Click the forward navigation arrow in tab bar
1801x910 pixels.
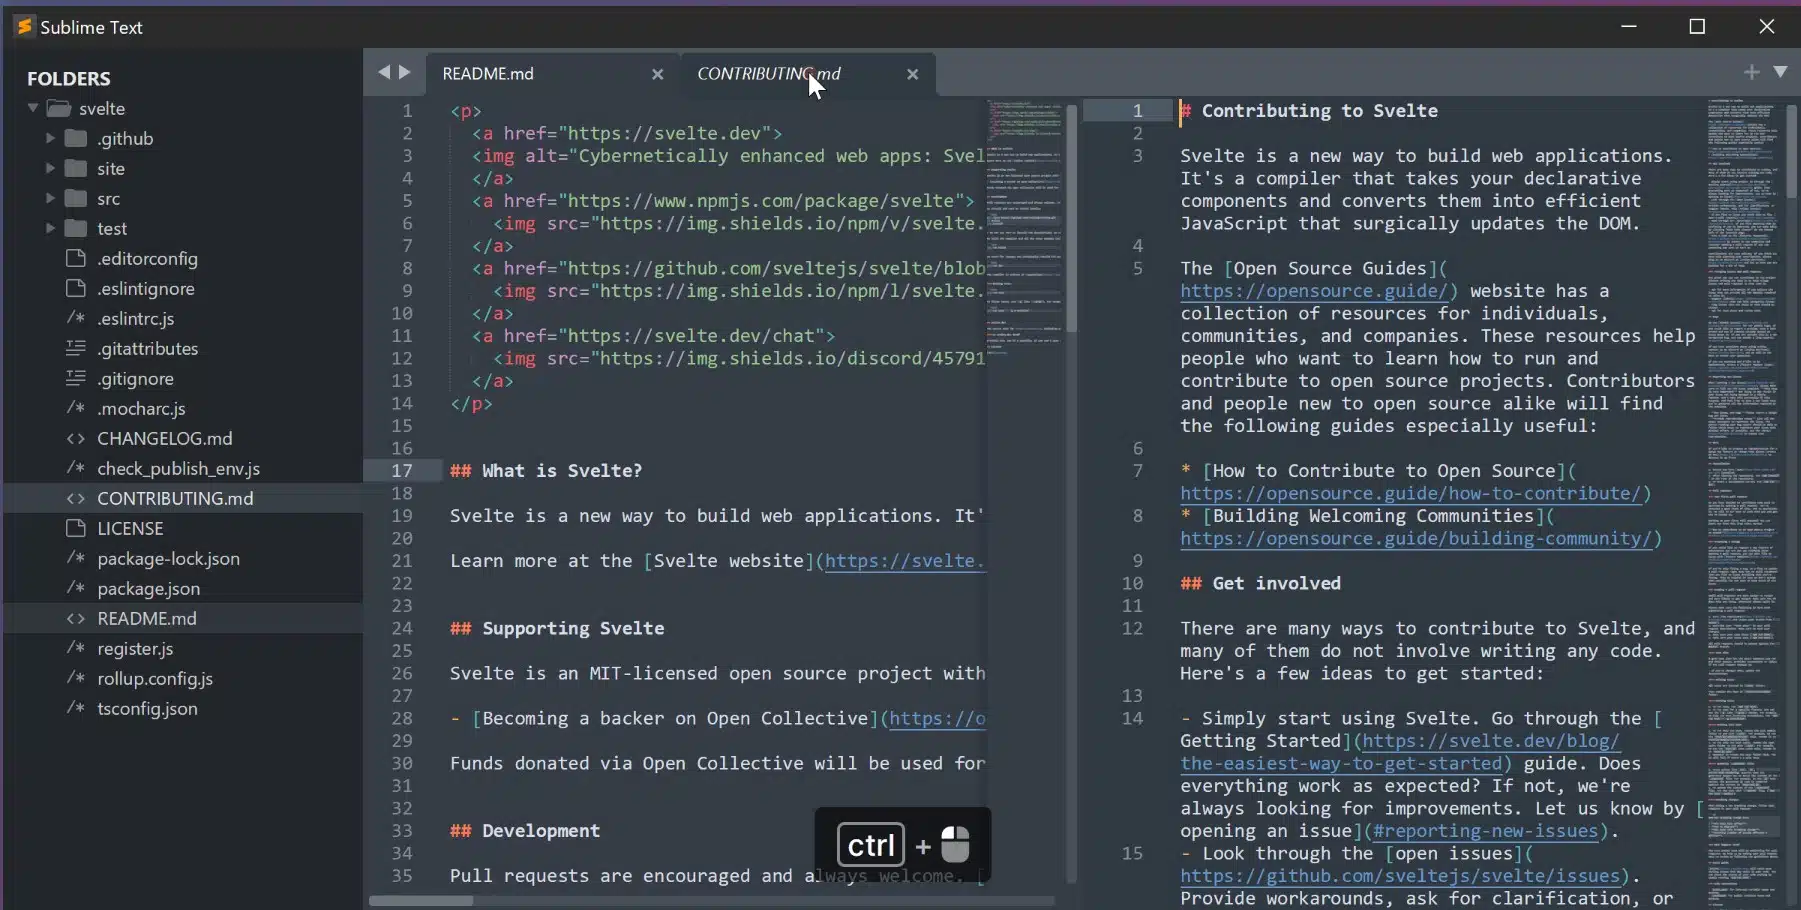(x=405, y=72)
